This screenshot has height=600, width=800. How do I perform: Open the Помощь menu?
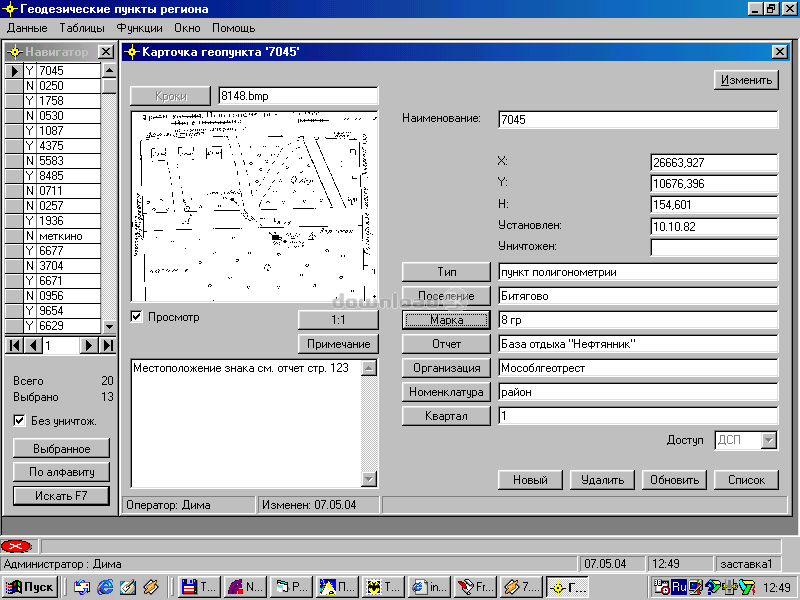233,28
